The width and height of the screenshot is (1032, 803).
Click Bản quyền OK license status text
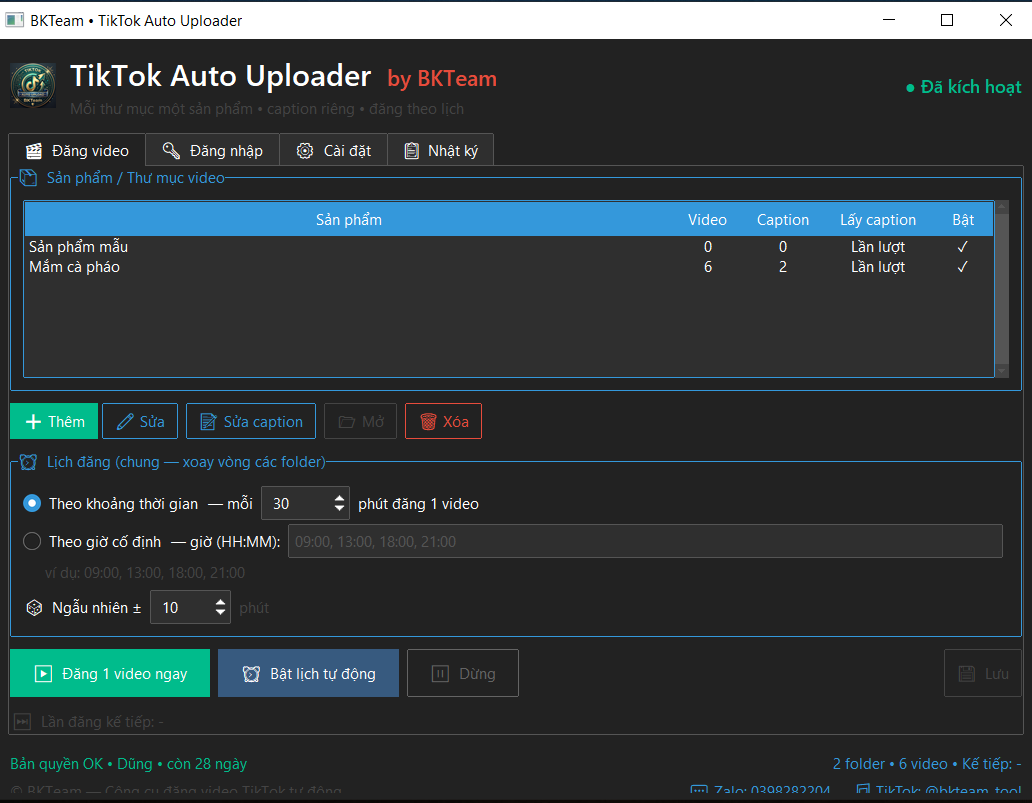click(x=129, y=764)
